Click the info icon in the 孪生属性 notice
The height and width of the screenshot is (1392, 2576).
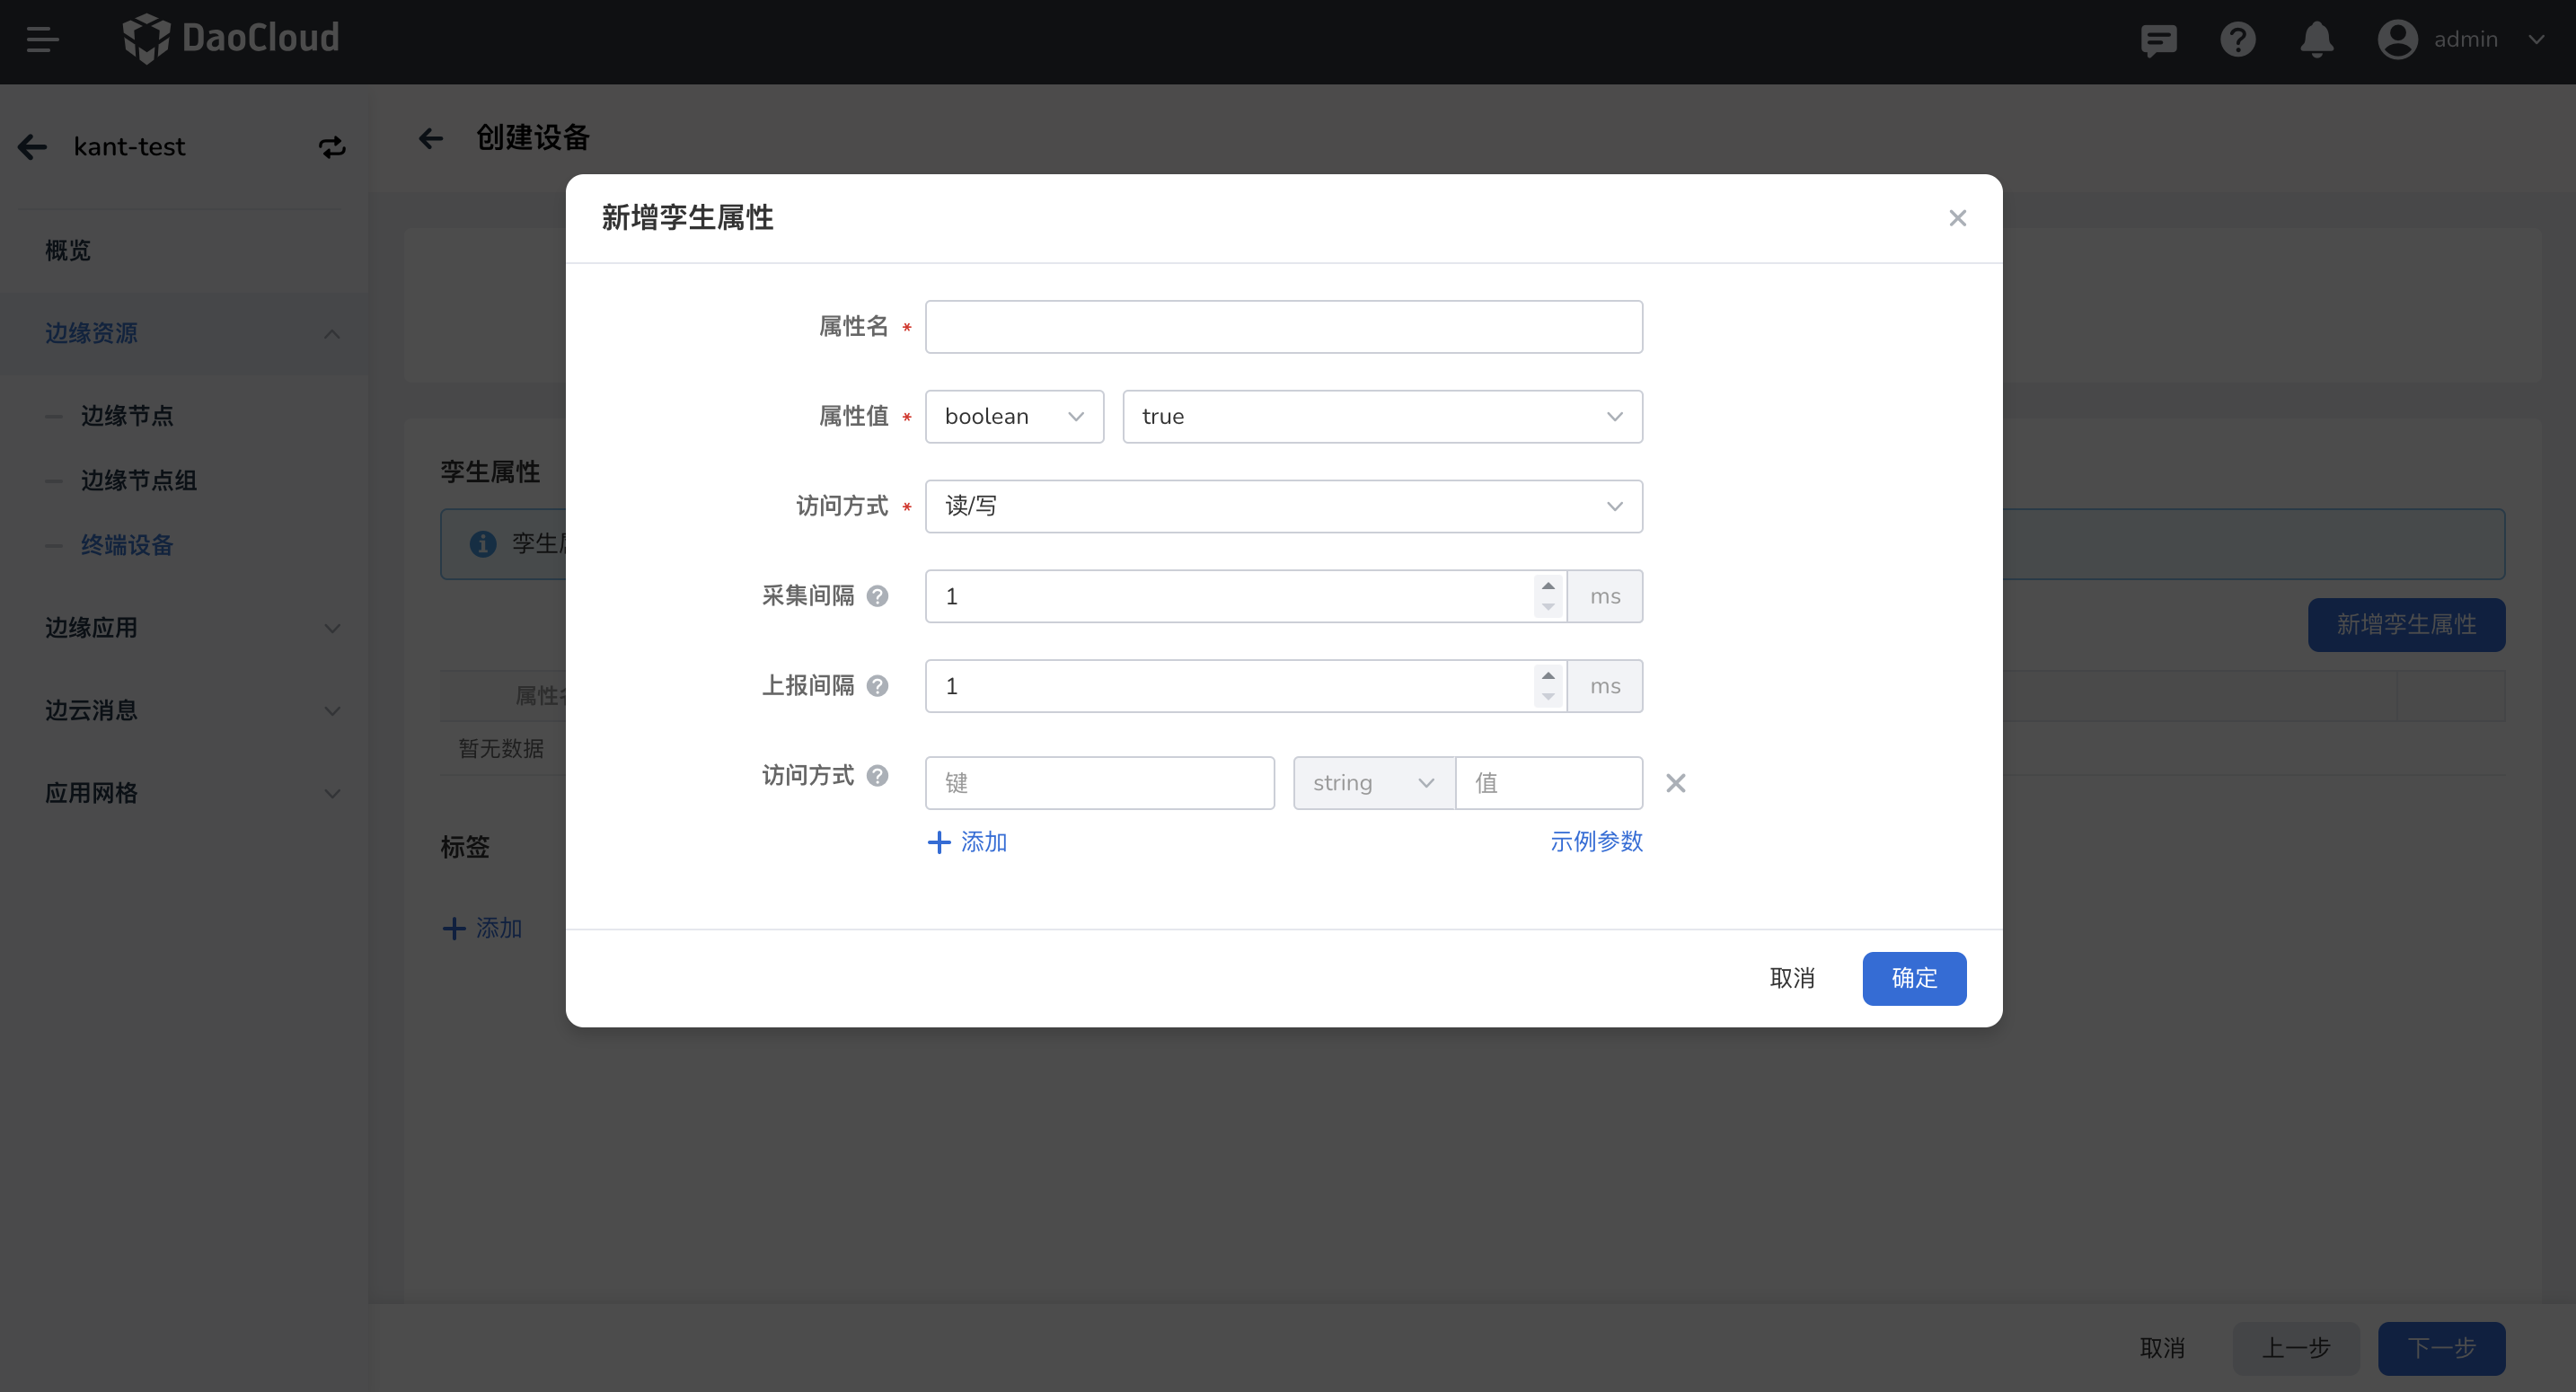click(483, 544)
